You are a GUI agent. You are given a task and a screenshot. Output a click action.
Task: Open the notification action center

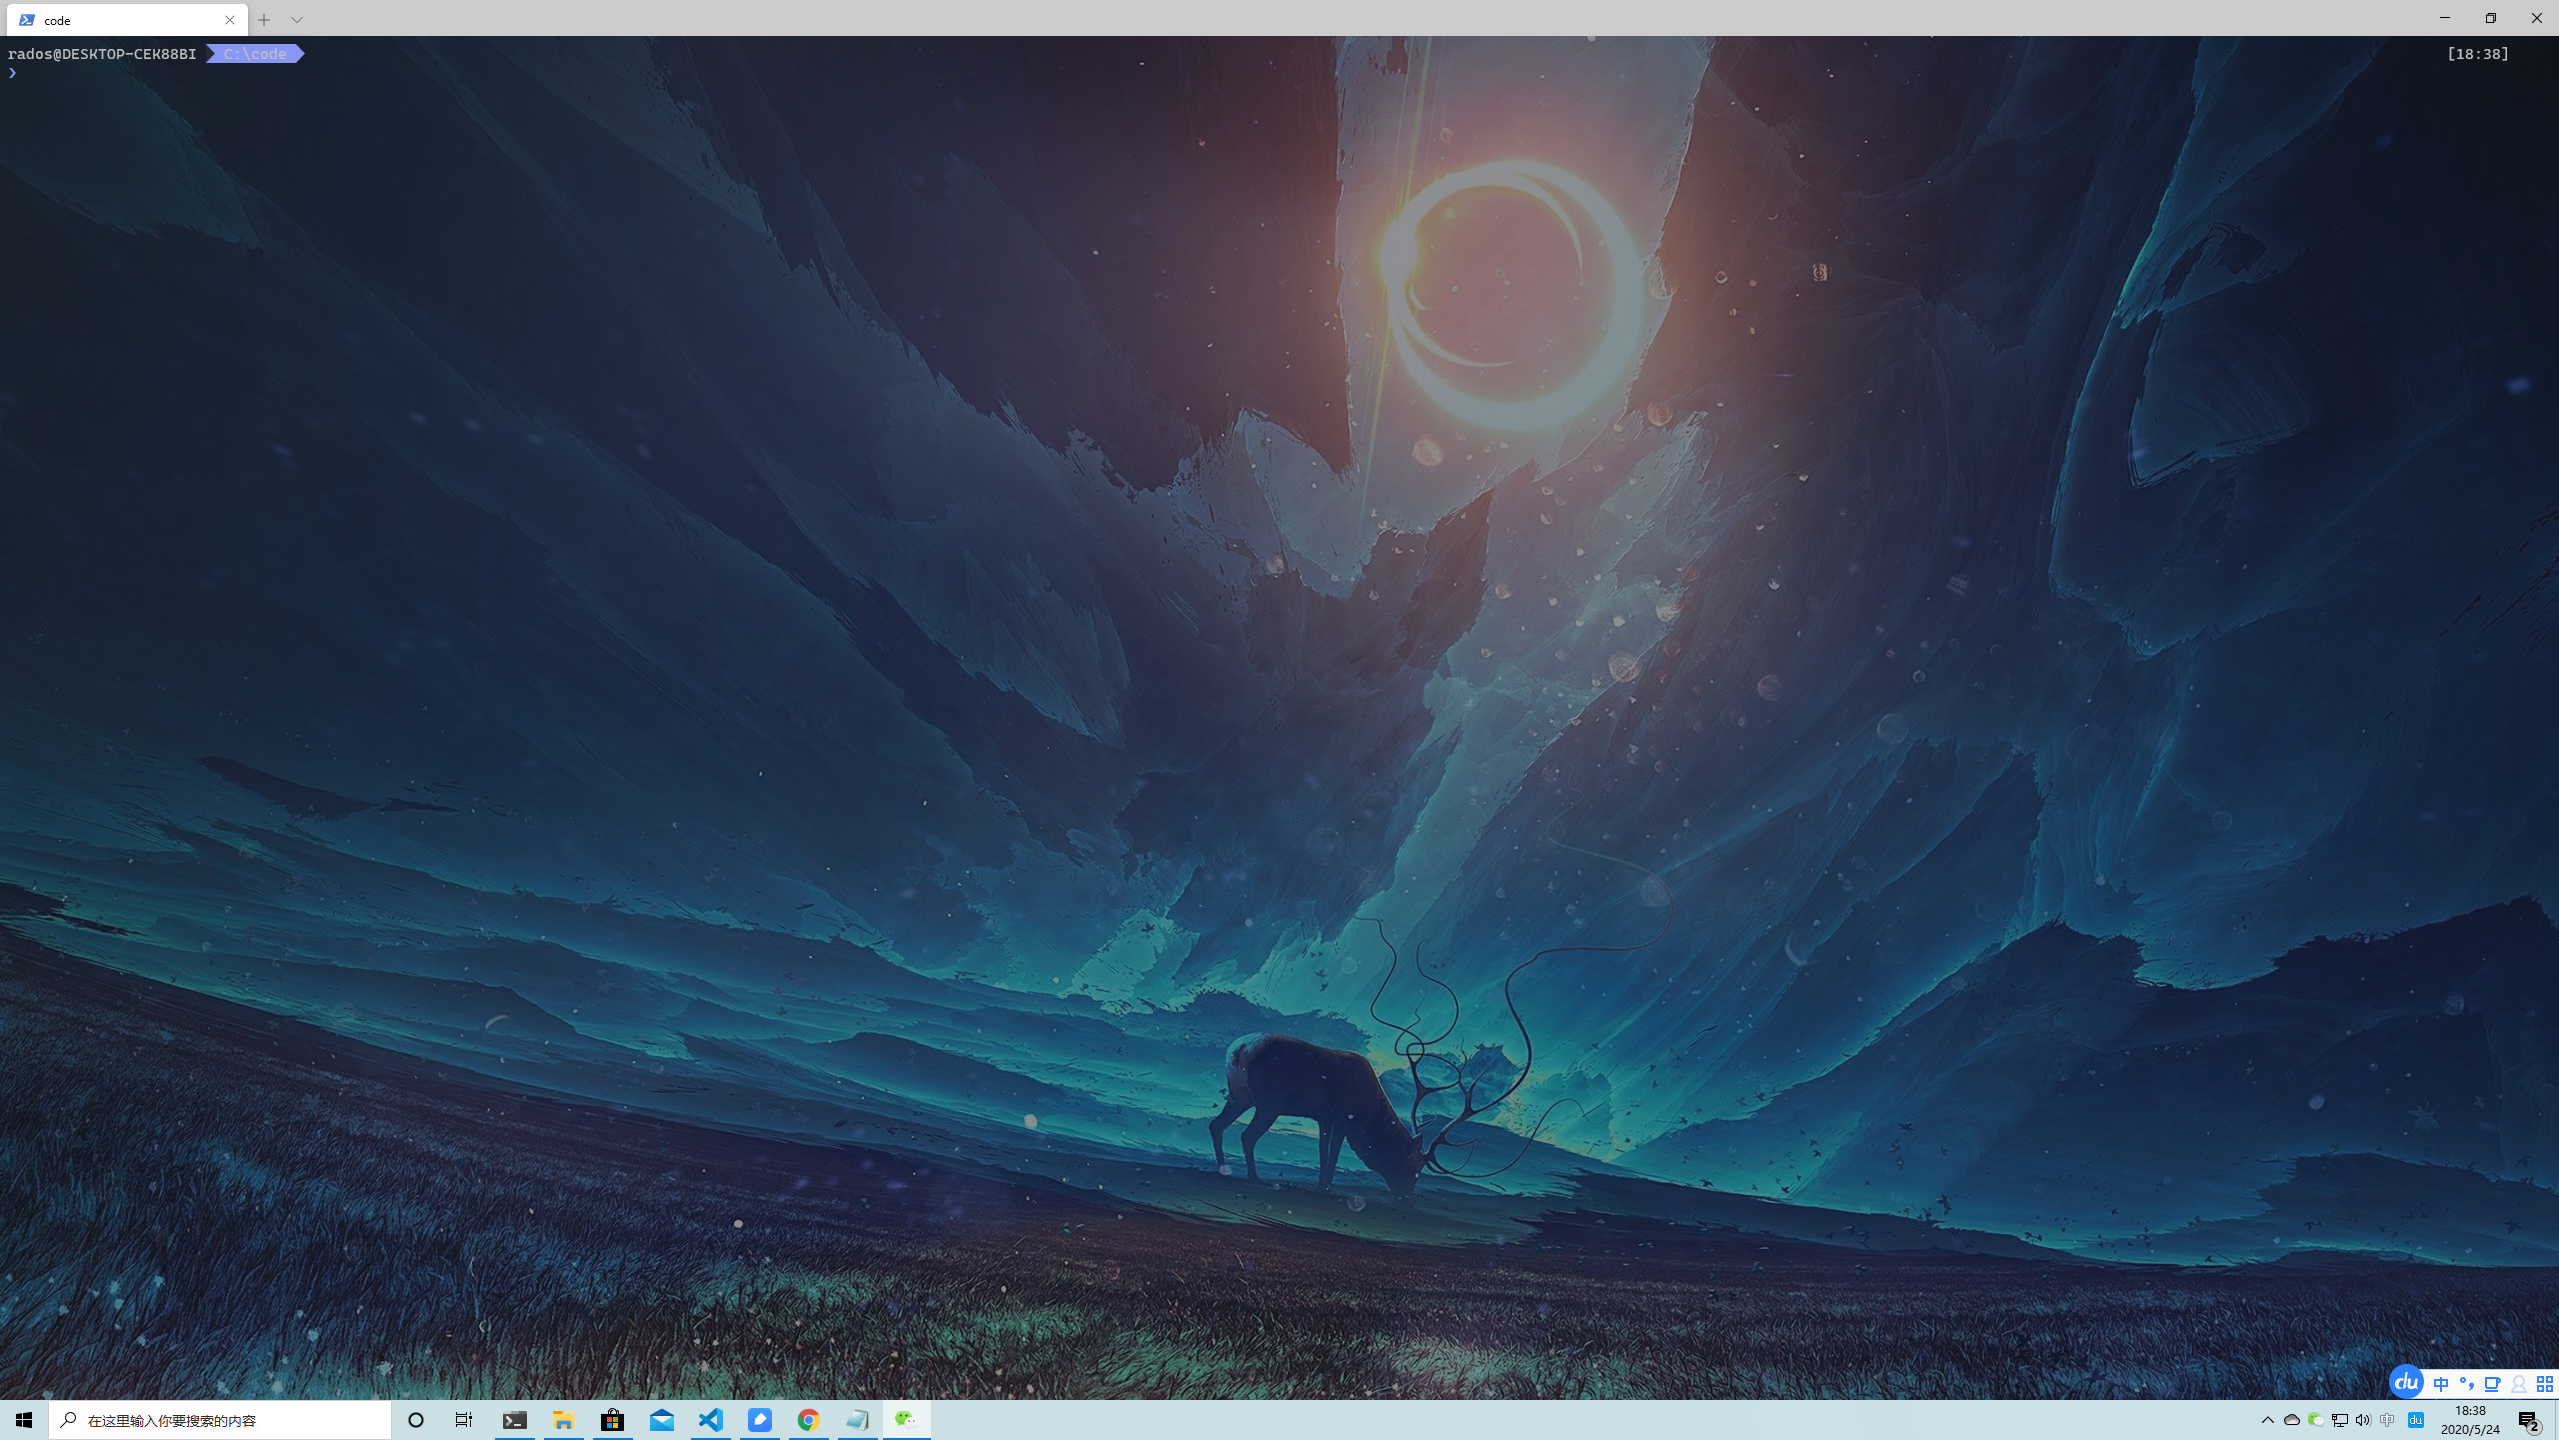pyautogui.click(x=2529, y=1421)
